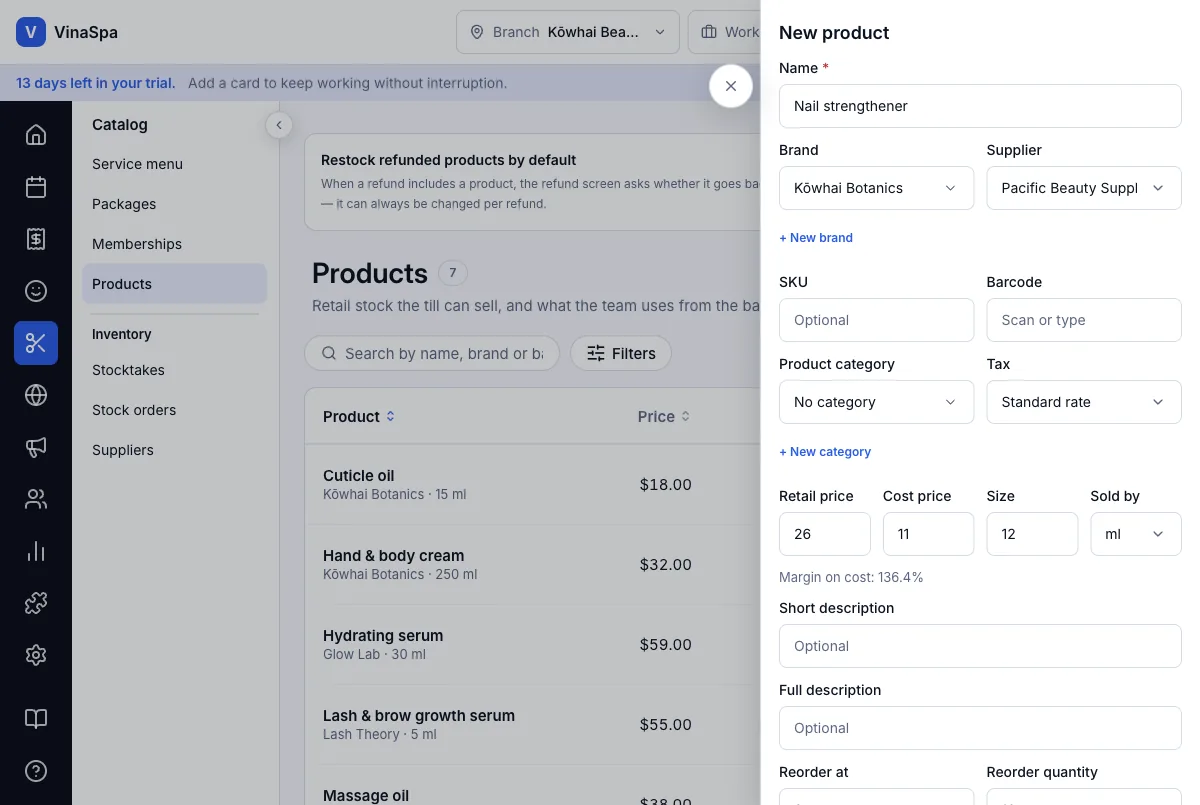The width and height of the screenshot is (1200, 805).
Task: Collapse the Catalog side menu
Action: [x=279, y=125]
